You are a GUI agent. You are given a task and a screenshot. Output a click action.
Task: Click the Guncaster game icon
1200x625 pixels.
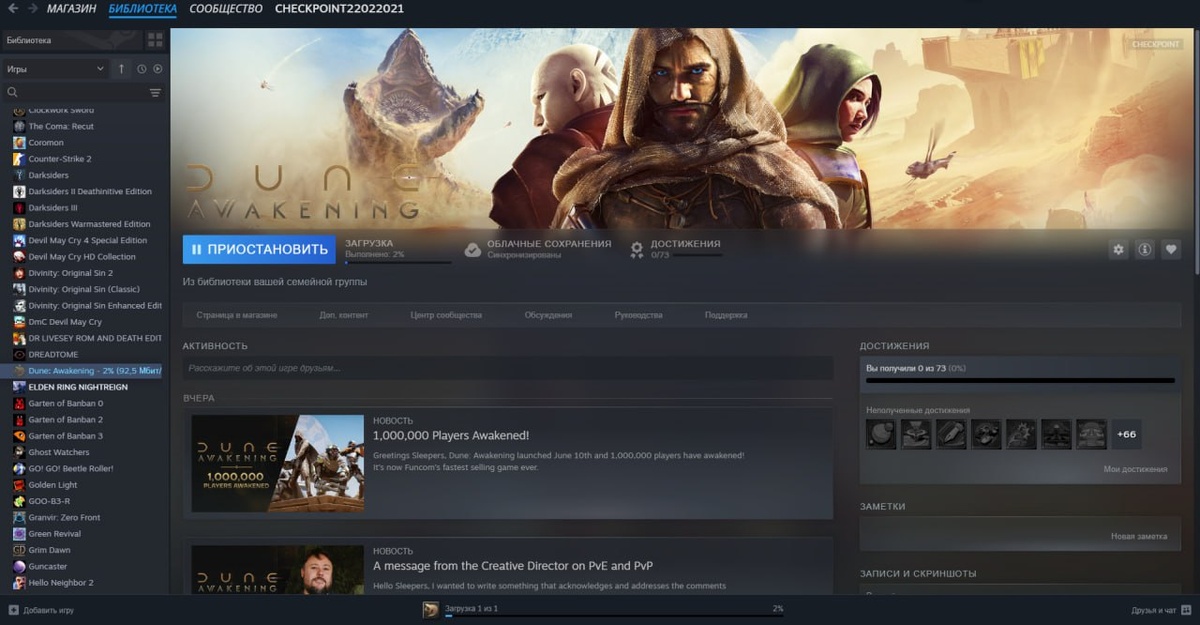[19, 566]
